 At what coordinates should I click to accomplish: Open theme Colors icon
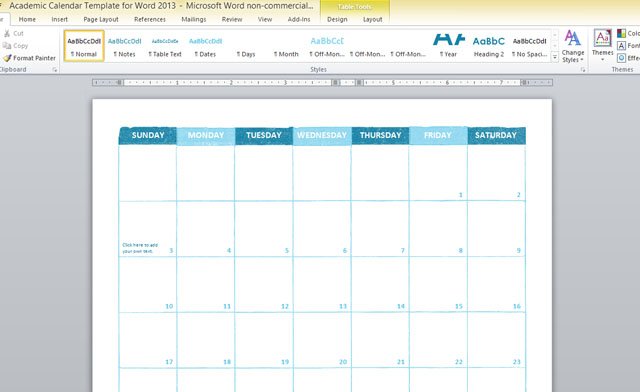click(621, 33)
